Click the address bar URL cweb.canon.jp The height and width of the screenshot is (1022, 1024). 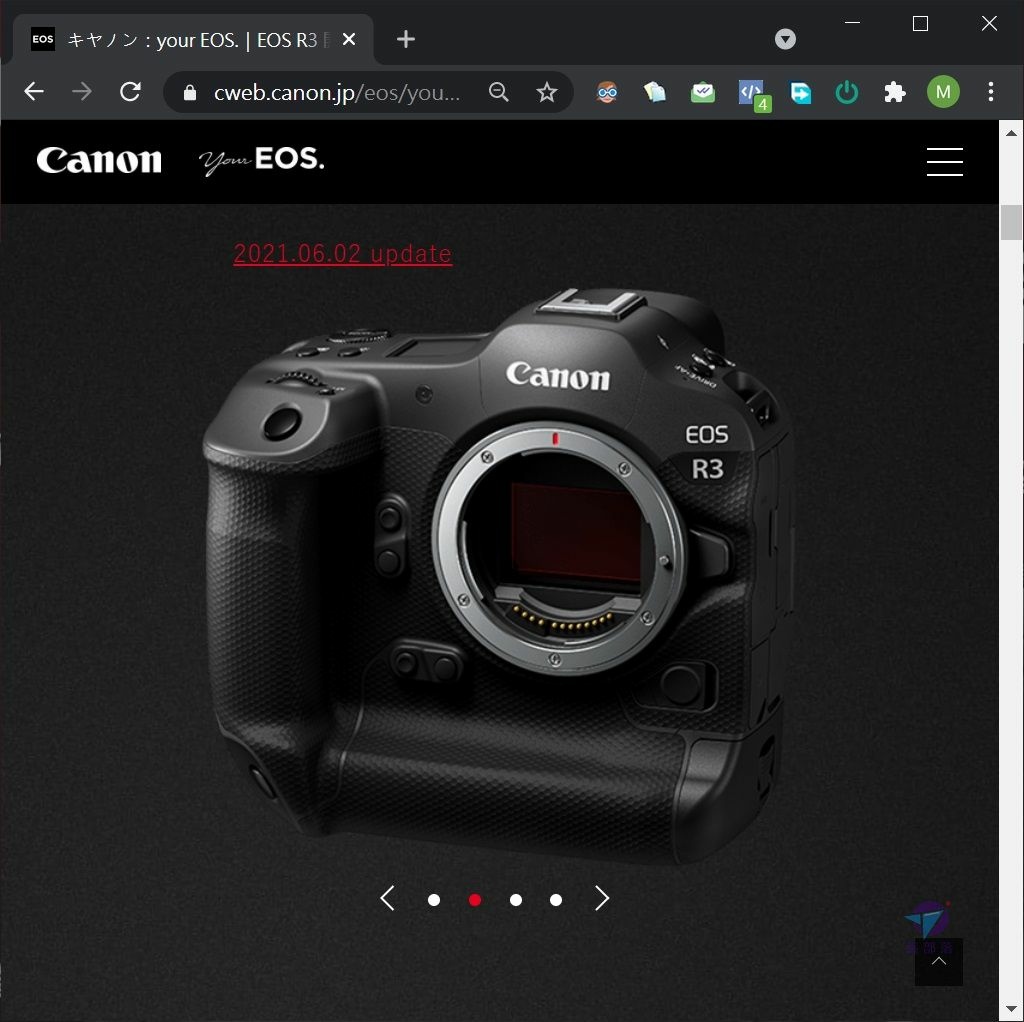pos(337,93)
